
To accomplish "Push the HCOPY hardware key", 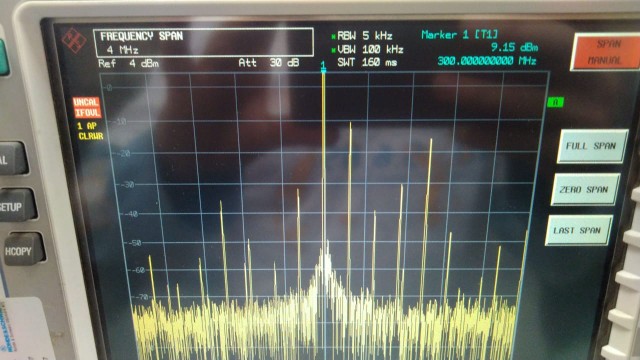I will click(21, 251).
